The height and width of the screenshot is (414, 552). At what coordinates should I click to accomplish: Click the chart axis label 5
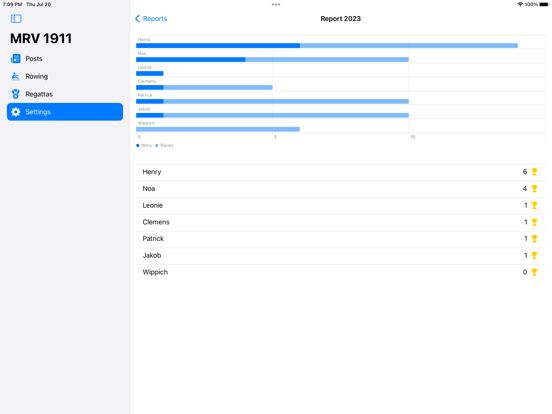275,137
